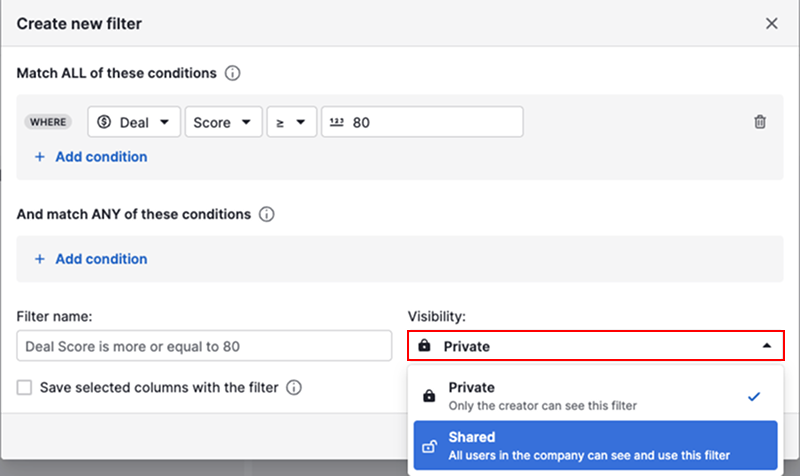Click info icon beside Match ALL conditions
800x476 pixels.
pos(232,73)
